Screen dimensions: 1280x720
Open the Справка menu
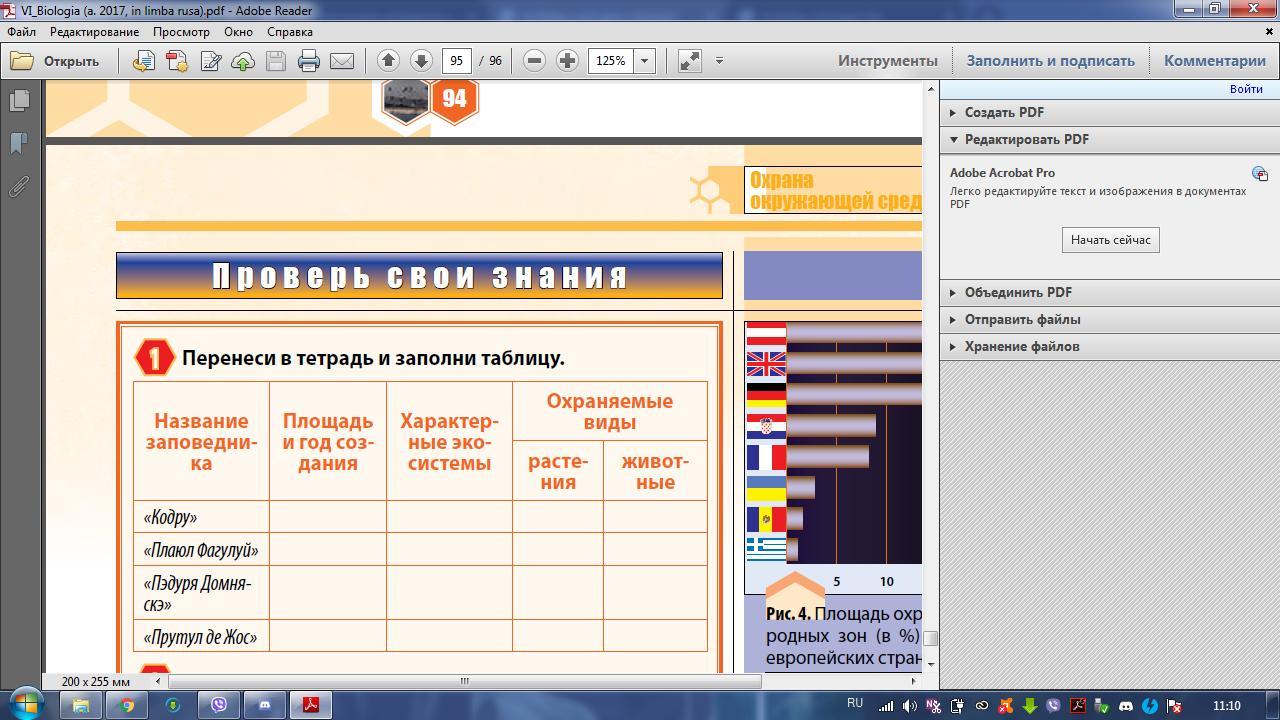point(290,32)
